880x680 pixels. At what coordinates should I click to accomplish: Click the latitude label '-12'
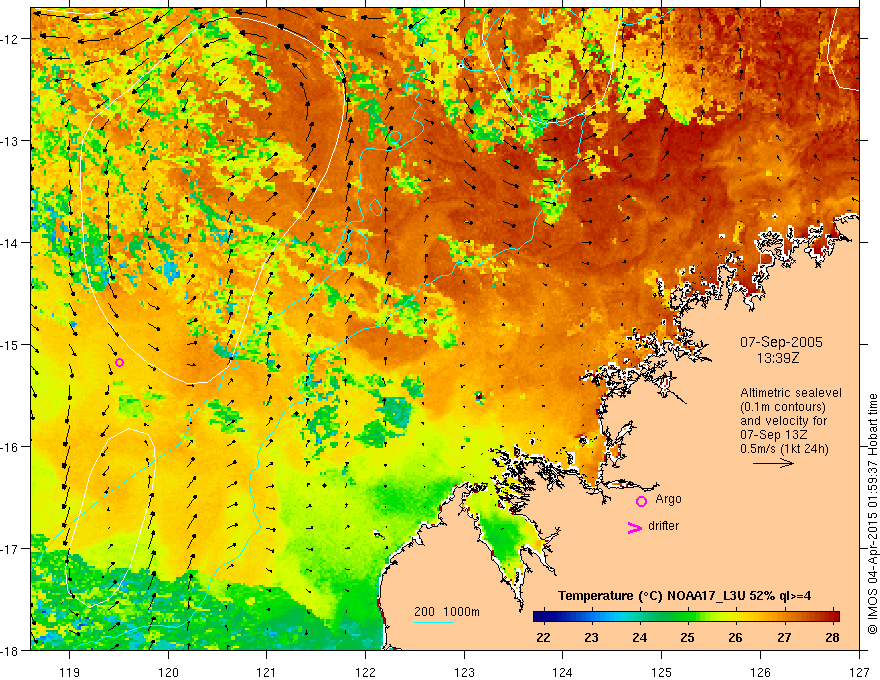[11, 39]
